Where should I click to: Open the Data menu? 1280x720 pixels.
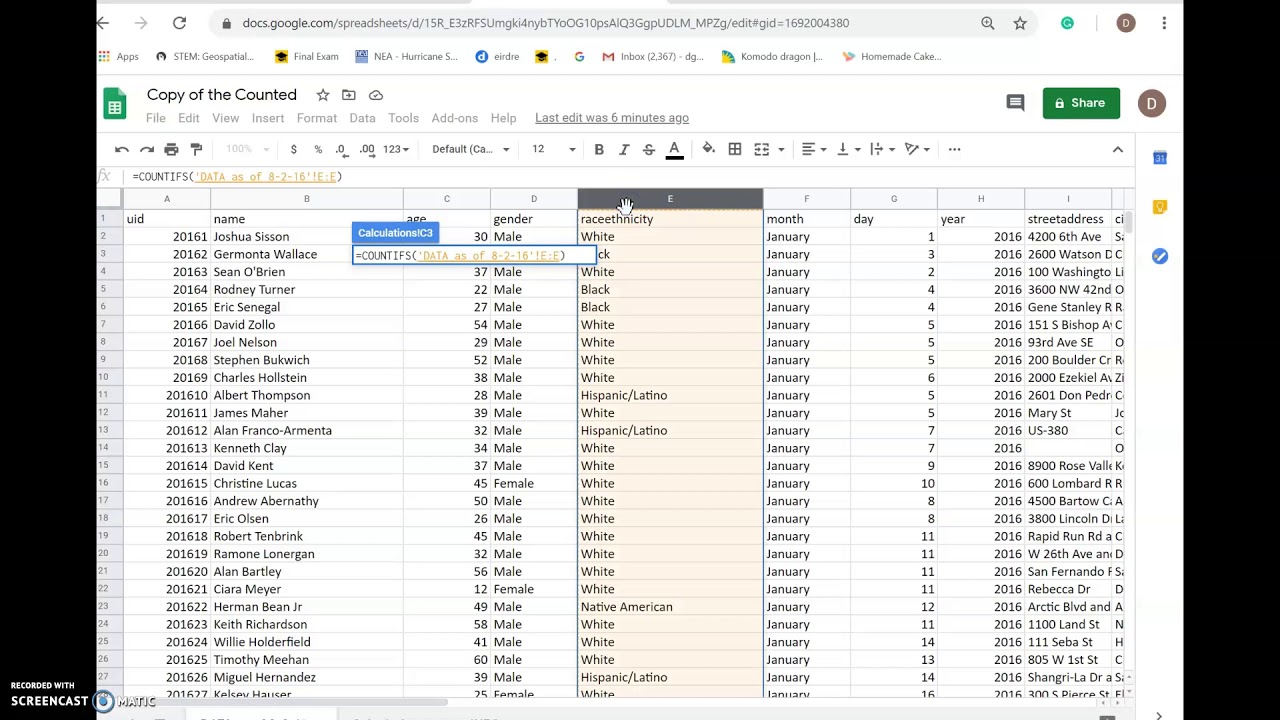(362, 118)
